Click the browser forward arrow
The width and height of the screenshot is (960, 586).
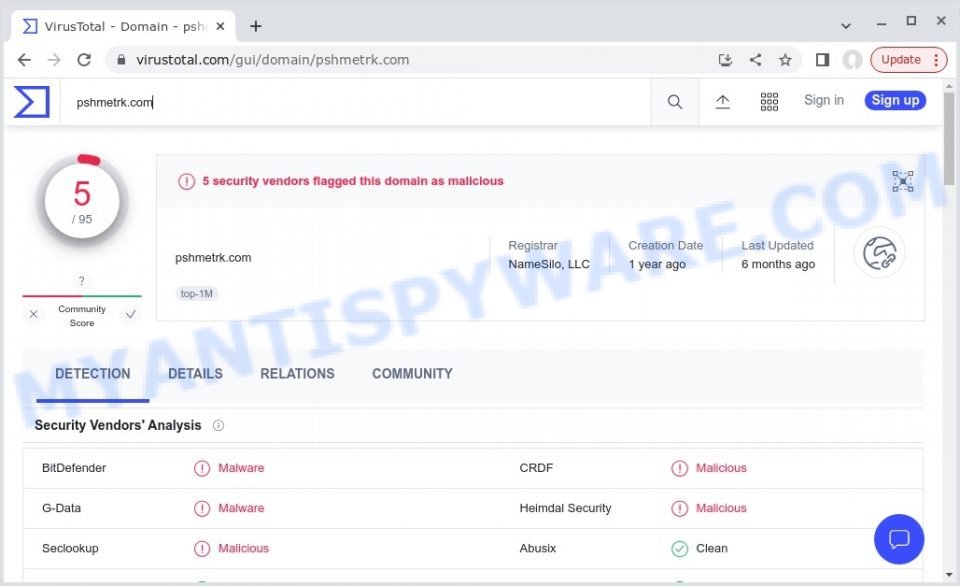[x=54, y=60]
